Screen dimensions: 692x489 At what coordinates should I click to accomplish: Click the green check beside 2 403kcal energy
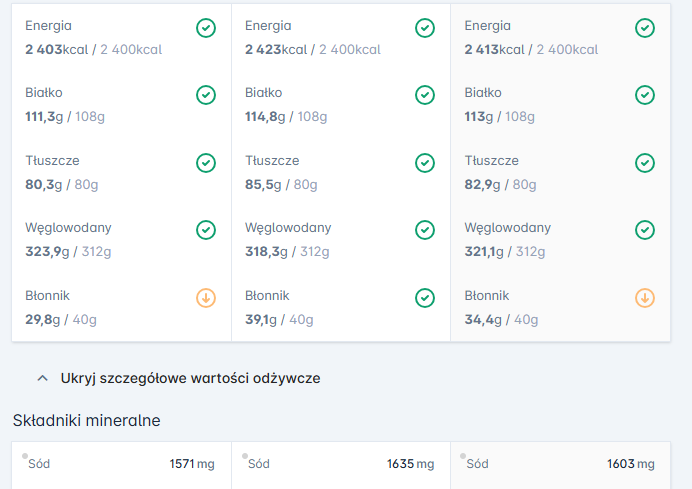click(x=205, y=28)
